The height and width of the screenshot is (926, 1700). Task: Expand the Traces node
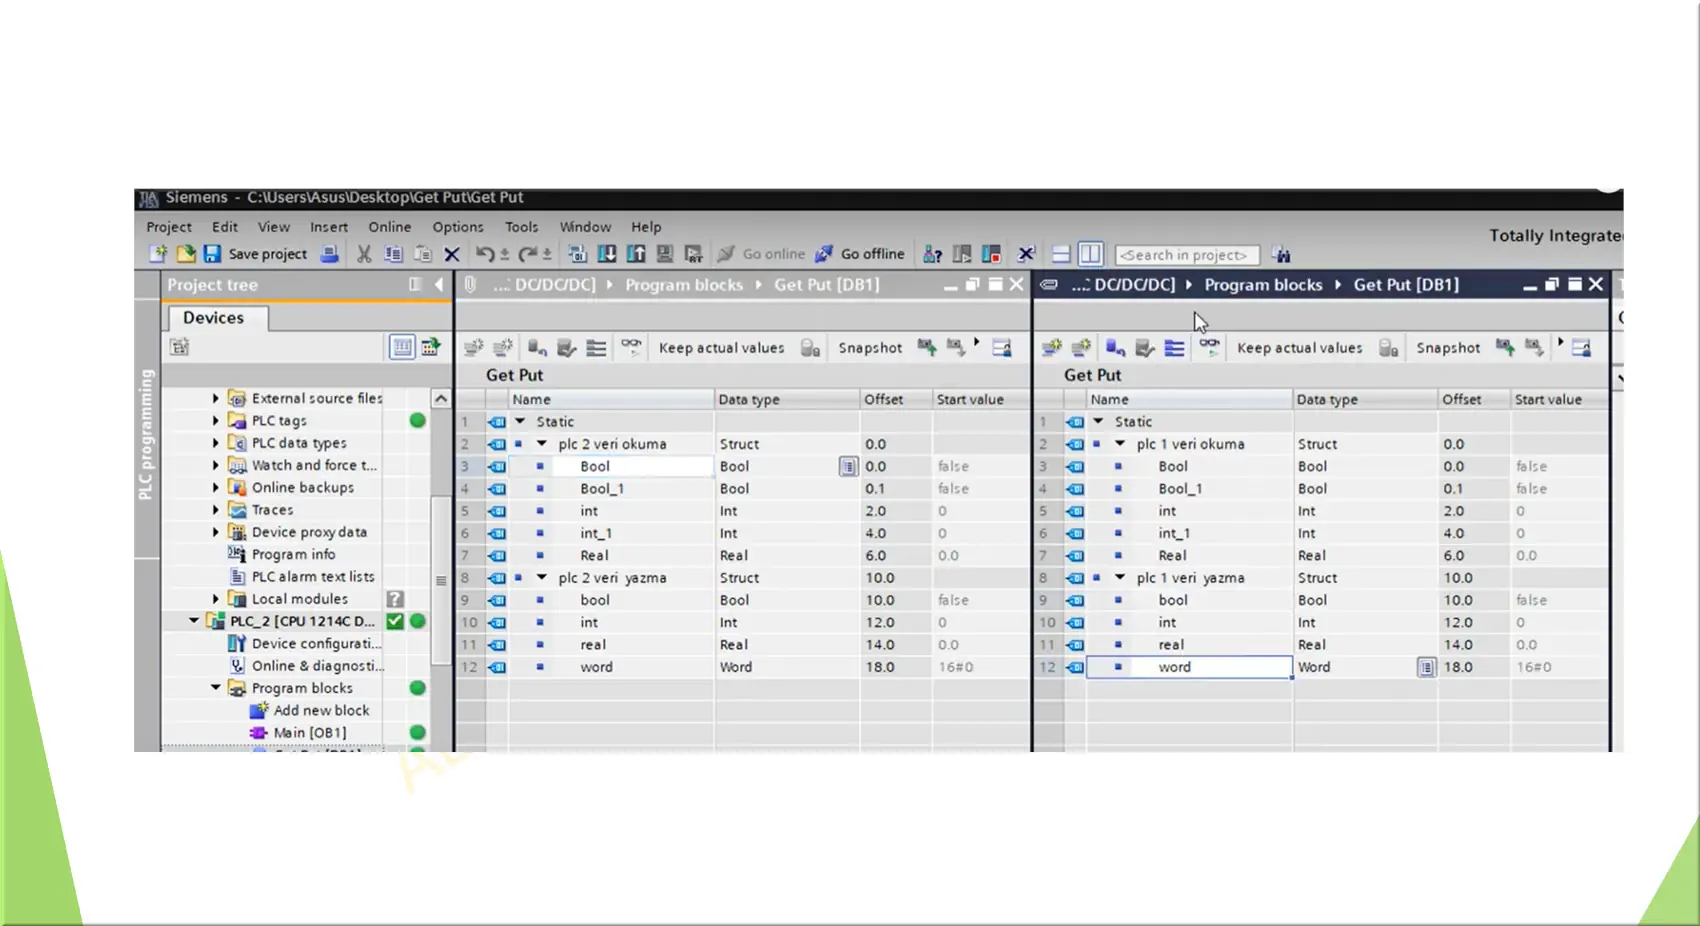[215, 509]
